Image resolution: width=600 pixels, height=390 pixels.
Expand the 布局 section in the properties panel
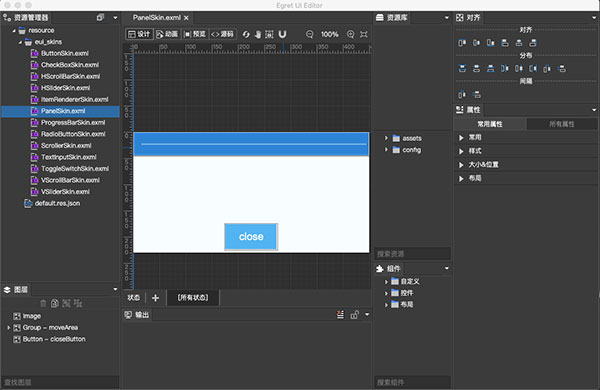[x=461, y=178]
